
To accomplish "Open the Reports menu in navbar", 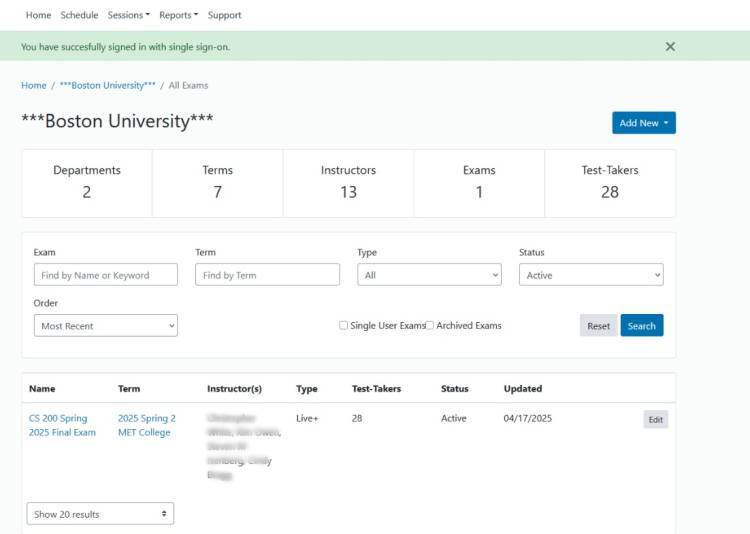I will (178, 15).
